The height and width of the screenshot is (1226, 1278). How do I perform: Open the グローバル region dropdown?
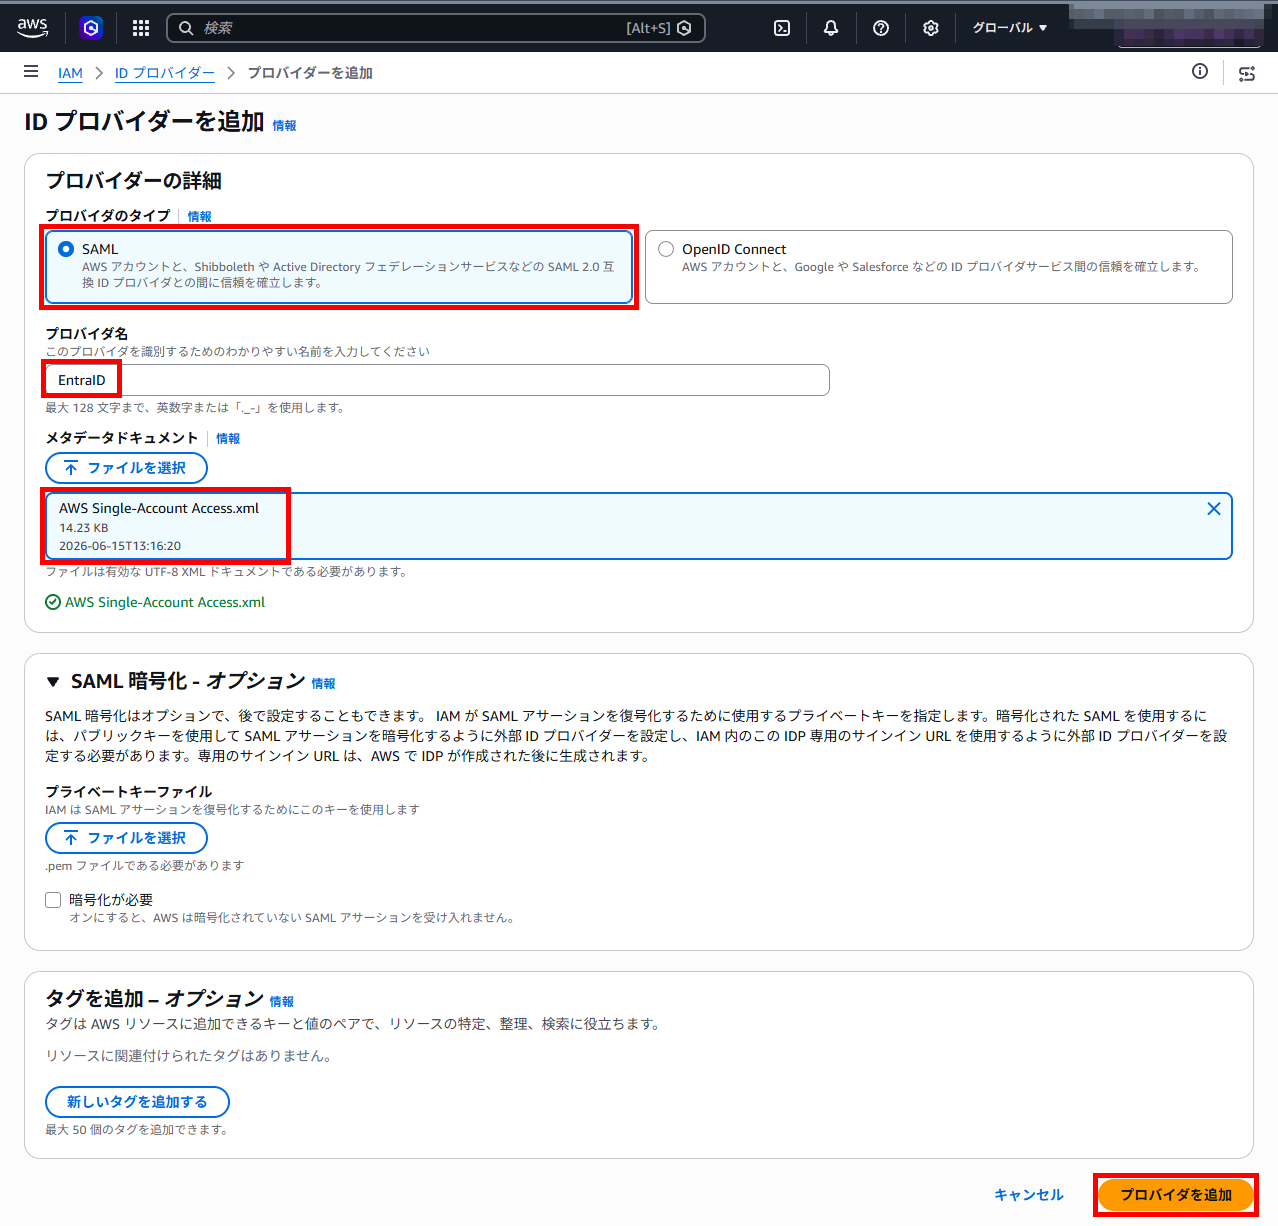tap(1010, 28)
